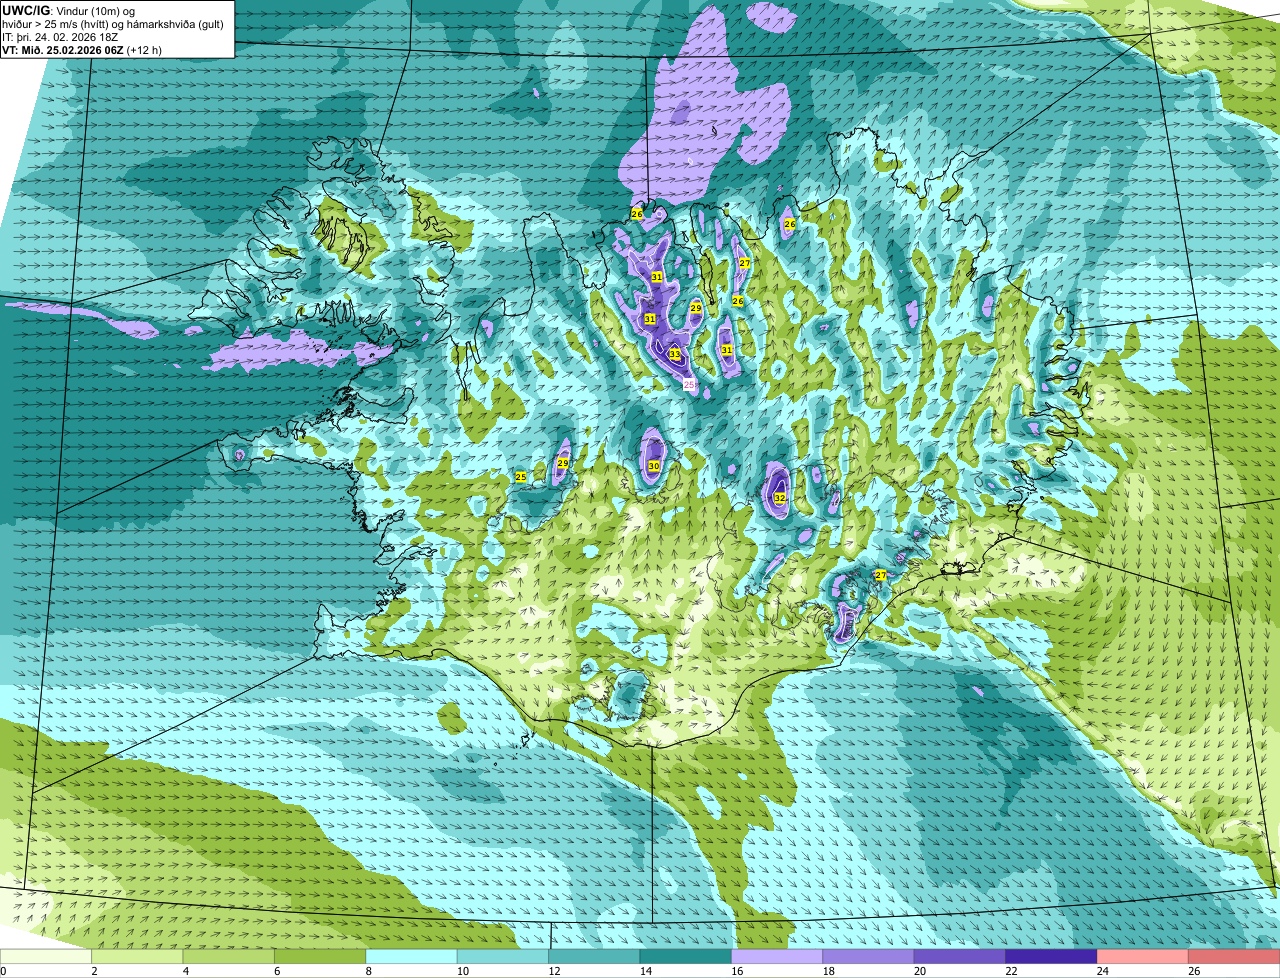The height and width of the screenshot is (978, 1280).
Task: Select the 10–12 m/s legend swatch
Action: pos(503,956)
